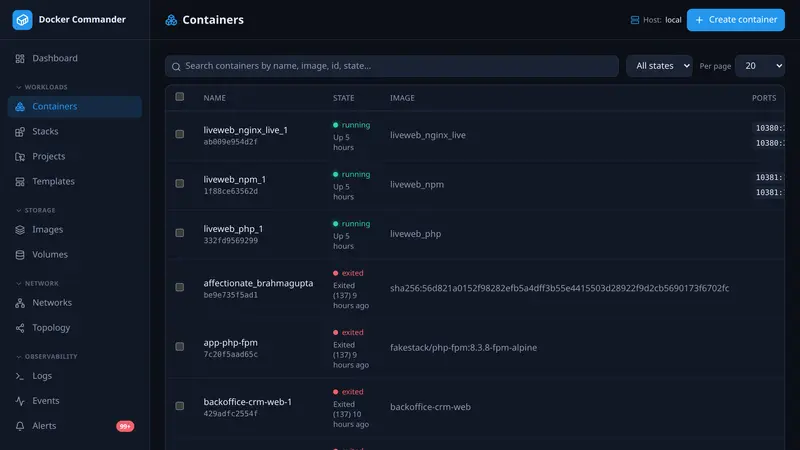
Task: Click the running status of liveweb_npm_1
Action: (352, 174)
